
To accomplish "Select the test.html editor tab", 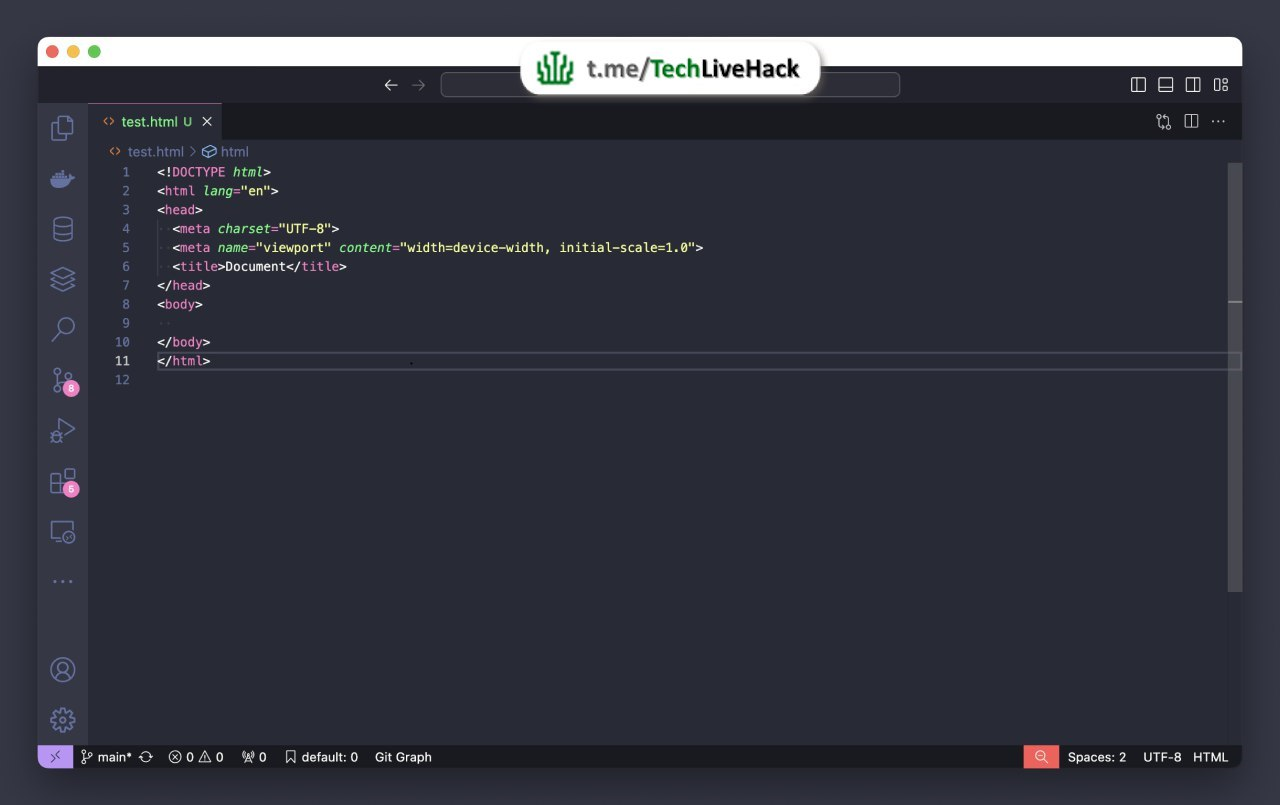I will tap(156, 122).
